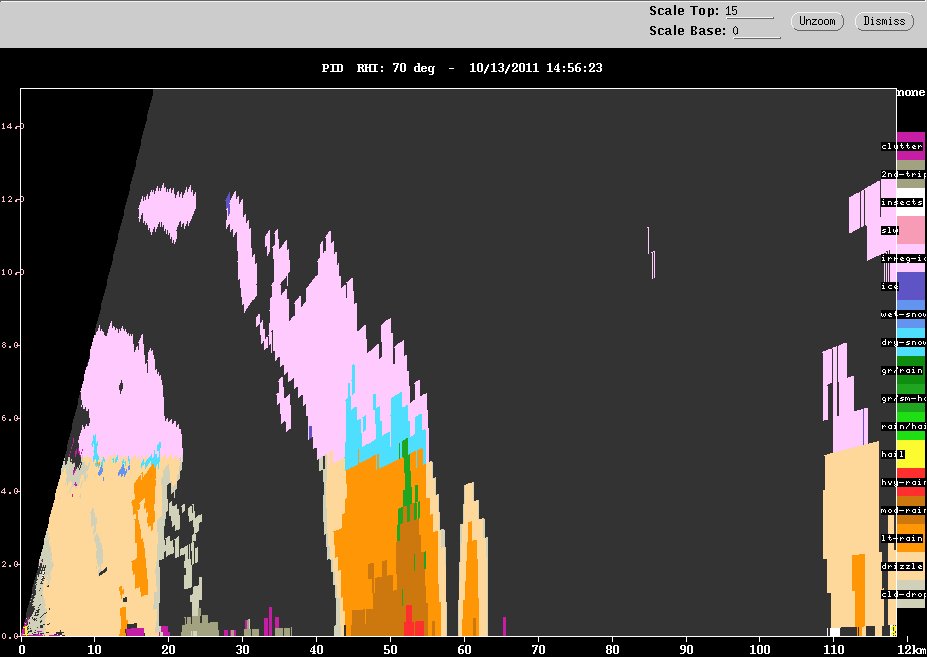The width and height of the screenshot is (927, 657).
Task: Select the clutter magenta legend swatch
Action: (910, 146)
